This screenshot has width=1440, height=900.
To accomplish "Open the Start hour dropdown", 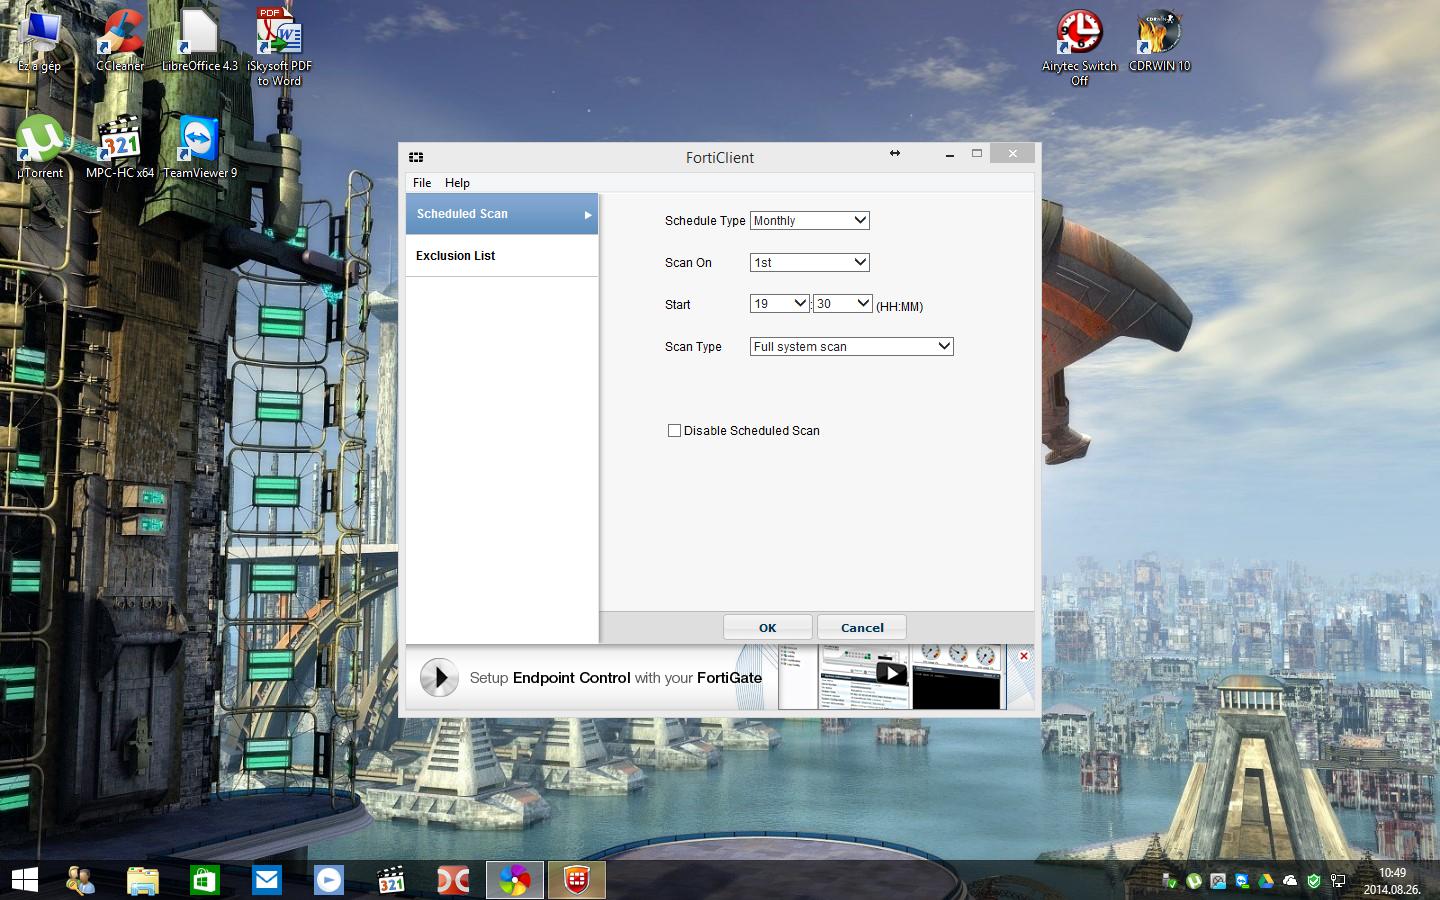I will (779, 303).
